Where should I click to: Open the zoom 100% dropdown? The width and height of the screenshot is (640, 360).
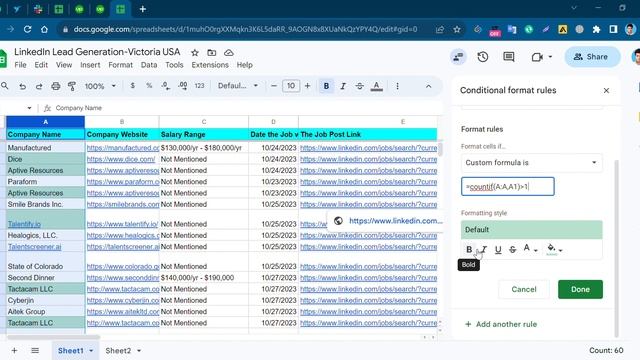point(100,86)
